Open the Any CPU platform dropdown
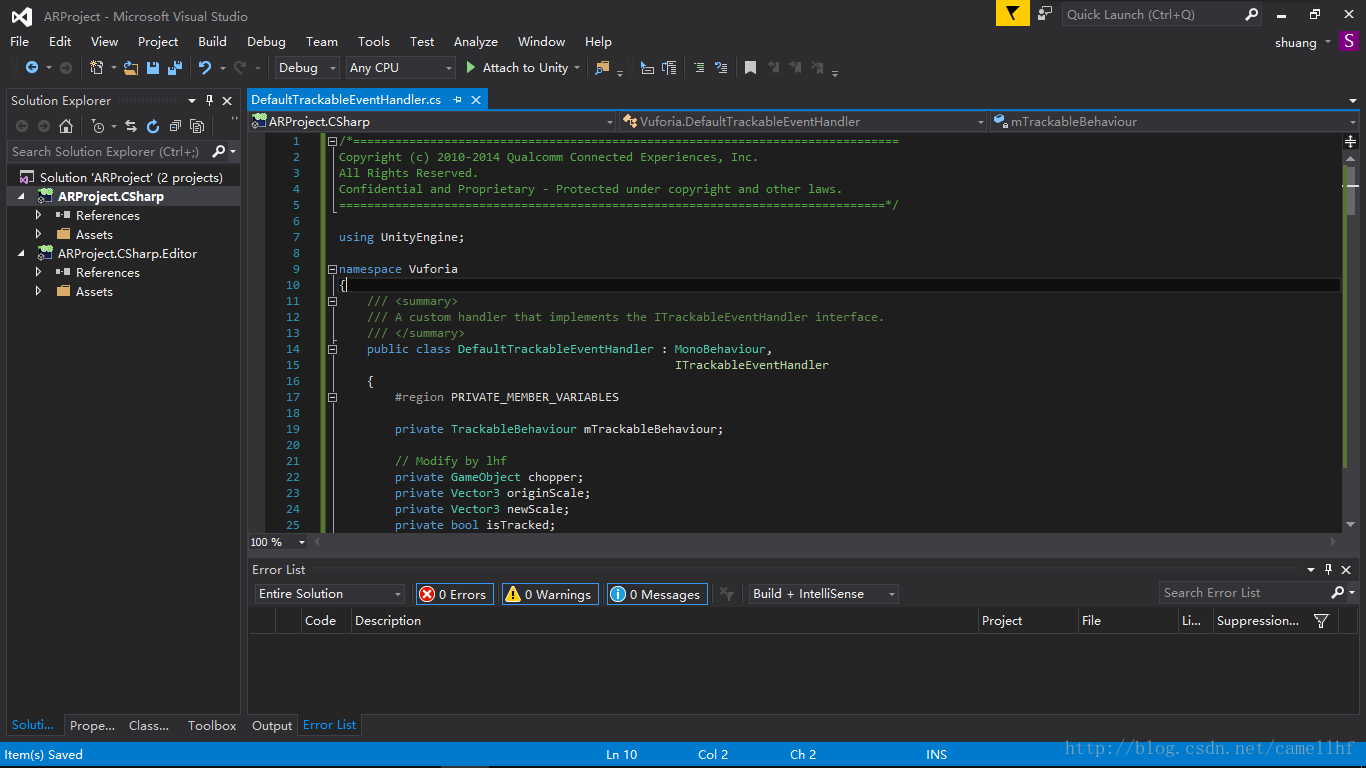This screenshot has width=1366, height=768. (x=401, y=68)
